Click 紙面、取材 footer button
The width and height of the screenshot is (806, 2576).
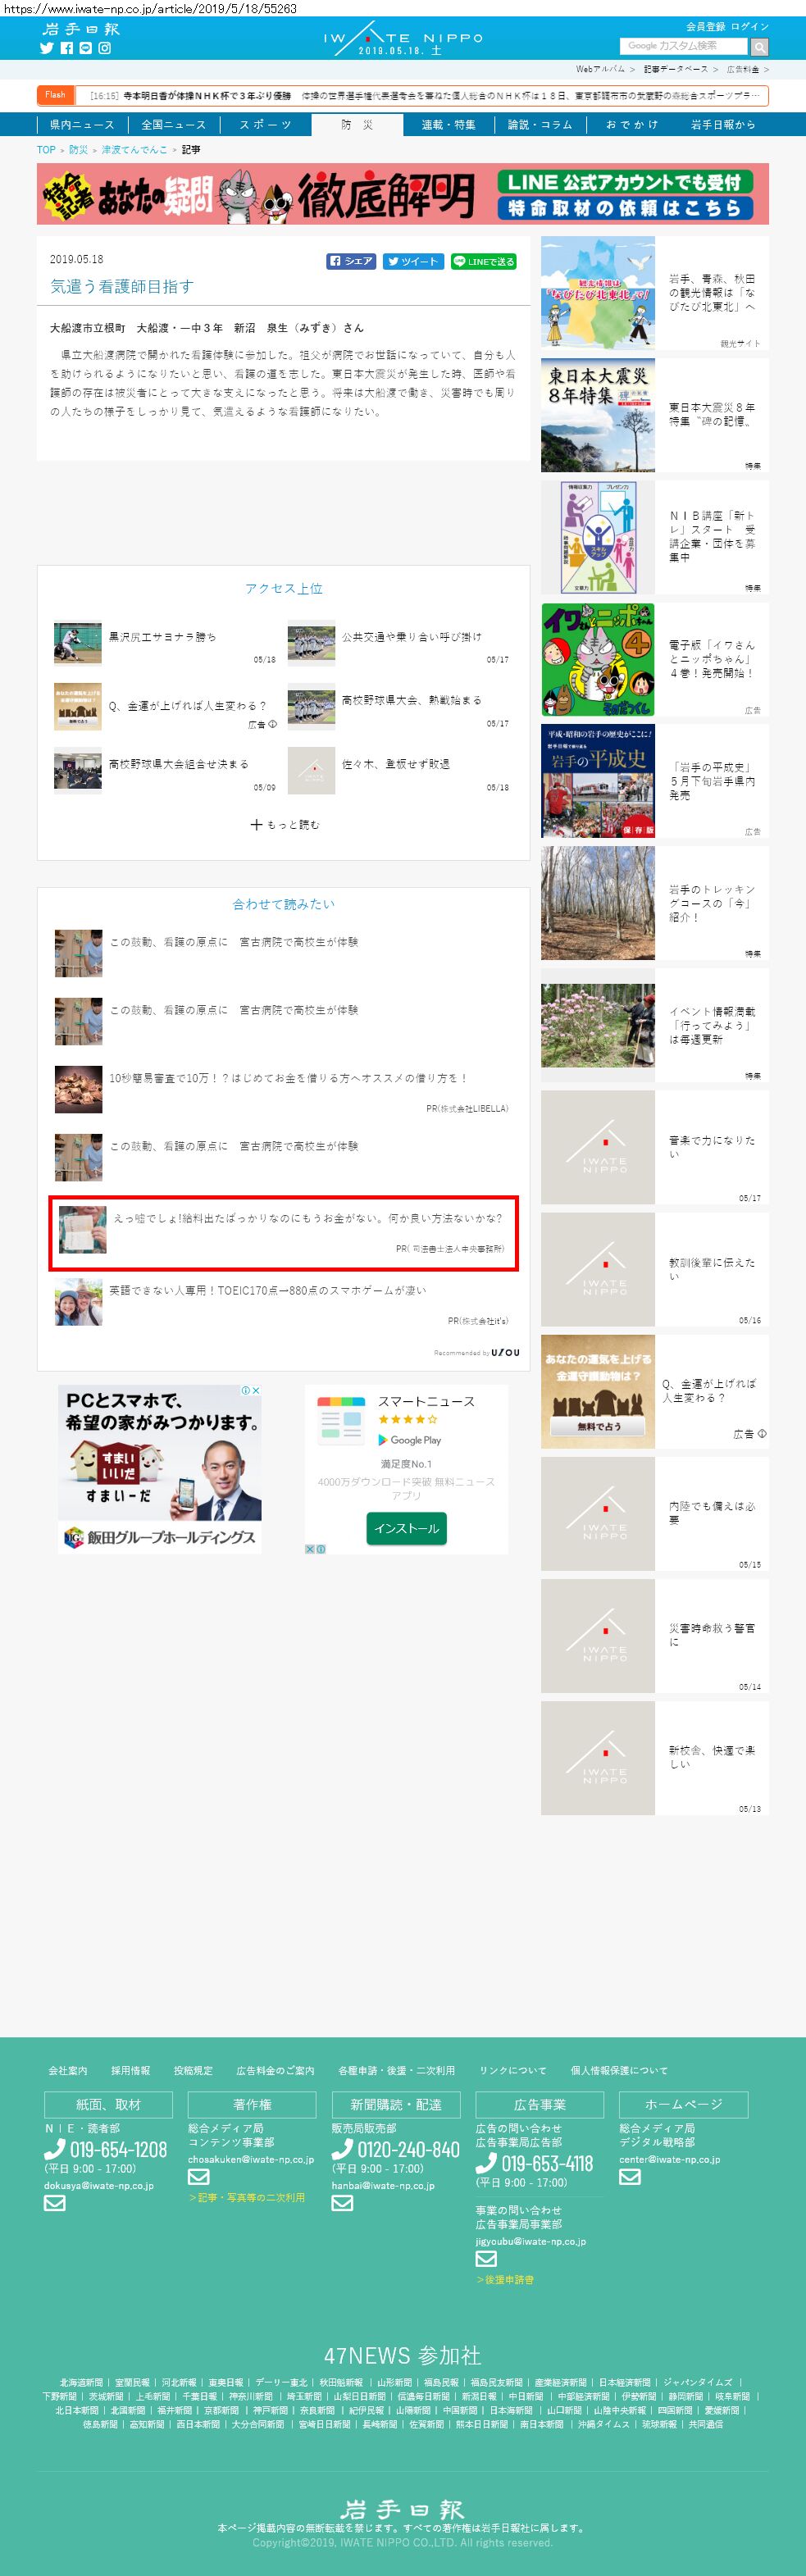[108, 2104]
